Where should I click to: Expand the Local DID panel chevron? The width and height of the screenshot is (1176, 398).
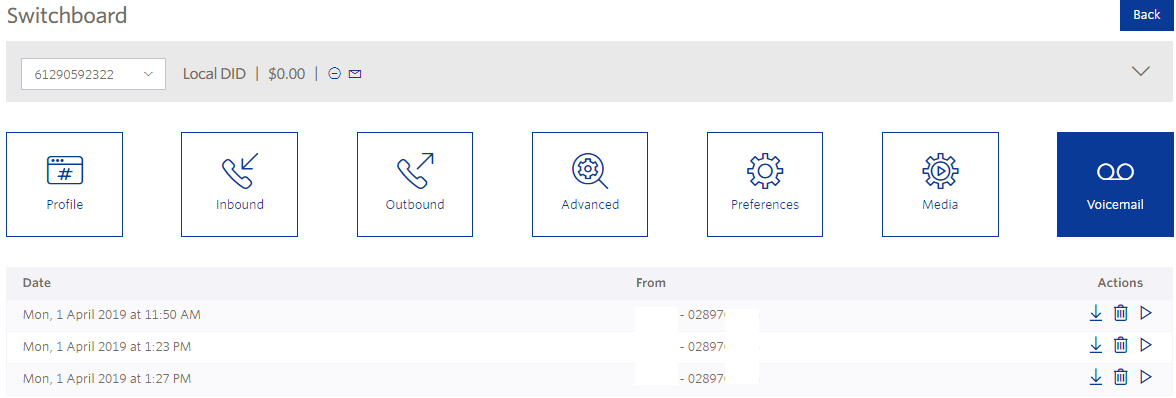[x=1141, y=71]
